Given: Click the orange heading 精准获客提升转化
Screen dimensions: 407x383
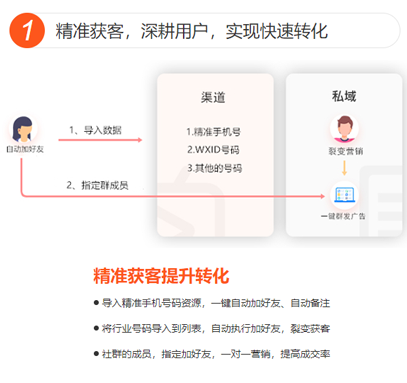Looking at the screenshot, I should point(161,276).
